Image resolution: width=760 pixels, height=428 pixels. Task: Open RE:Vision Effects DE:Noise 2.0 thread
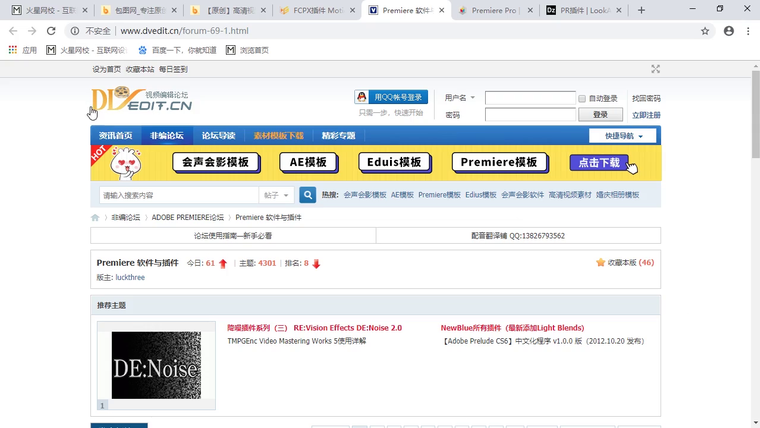tap(347, 327)
